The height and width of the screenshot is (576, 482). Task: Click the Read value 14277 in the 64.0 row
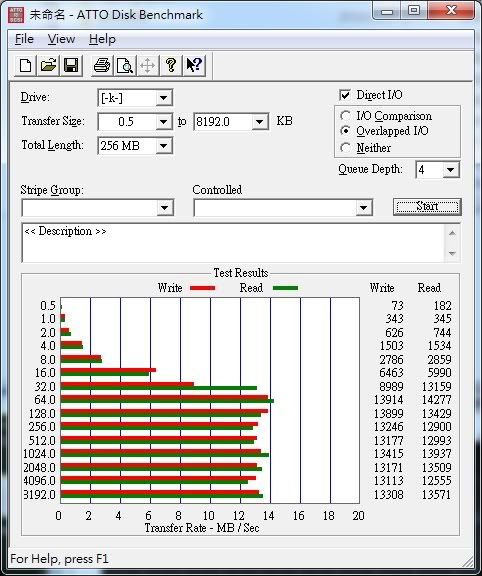click(436, 400)
